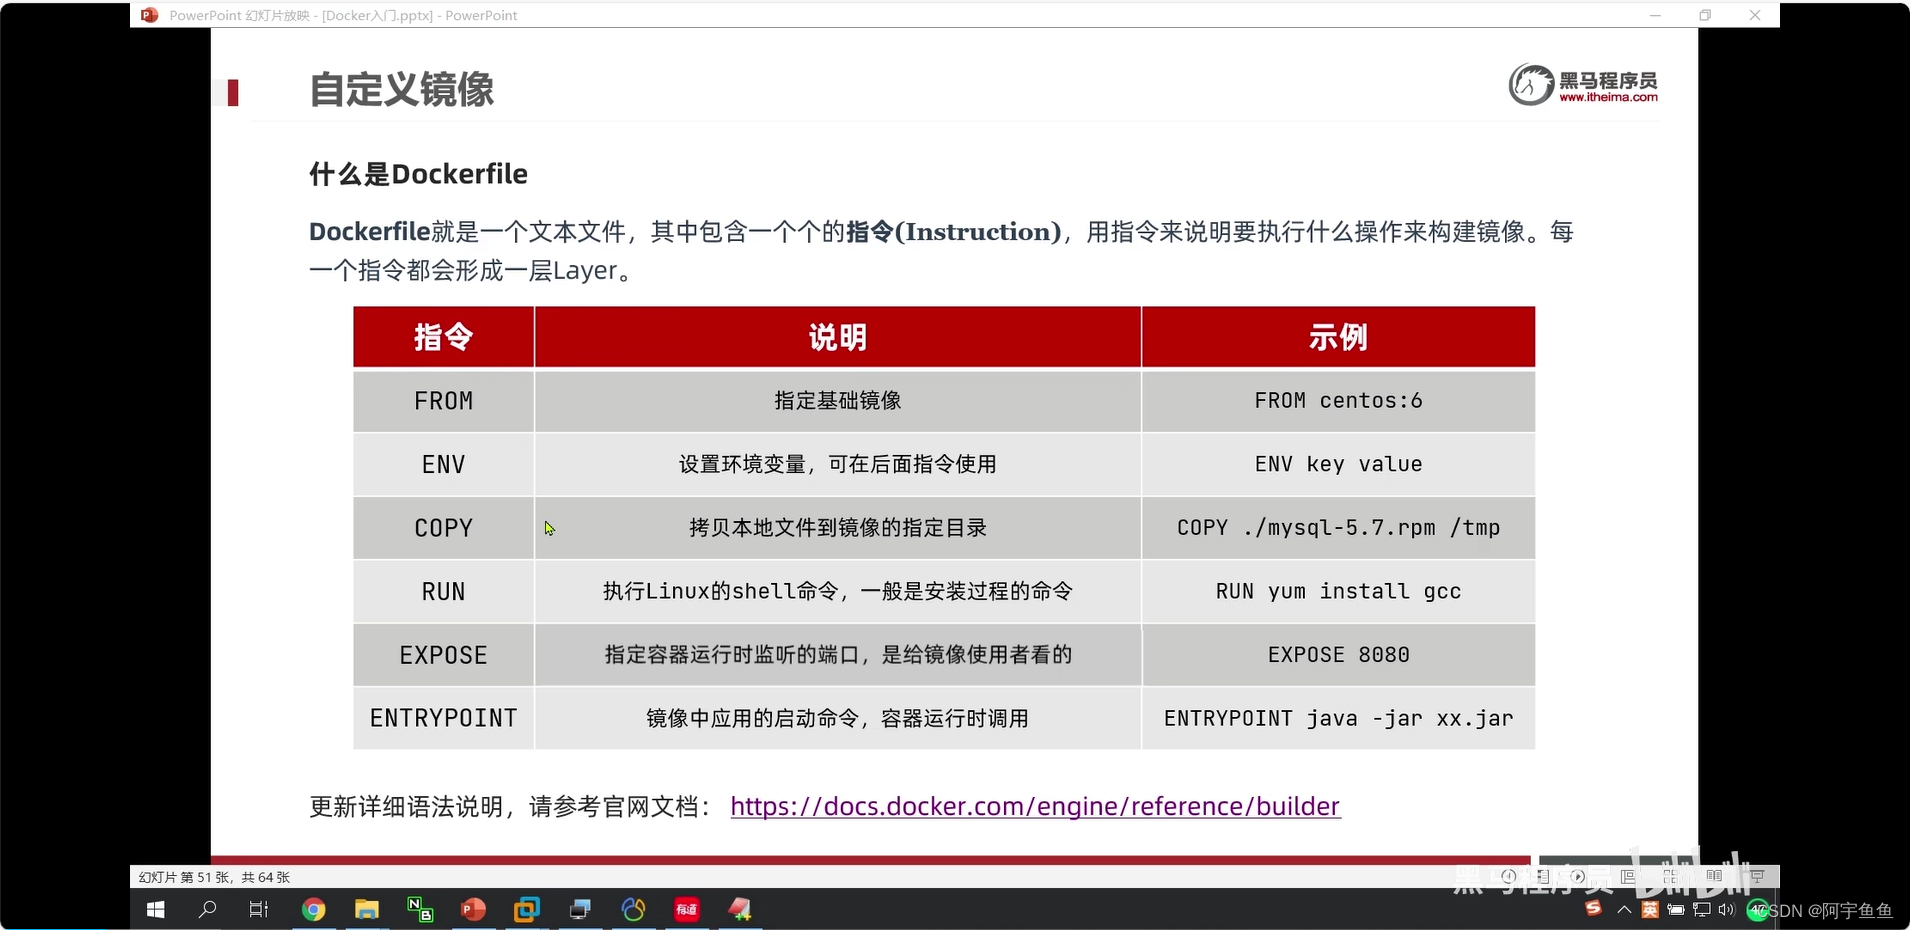Screen dimensions: 1910x930
Task: Click the ENTRYPOINT instruction cell
Action: (443, 718)
